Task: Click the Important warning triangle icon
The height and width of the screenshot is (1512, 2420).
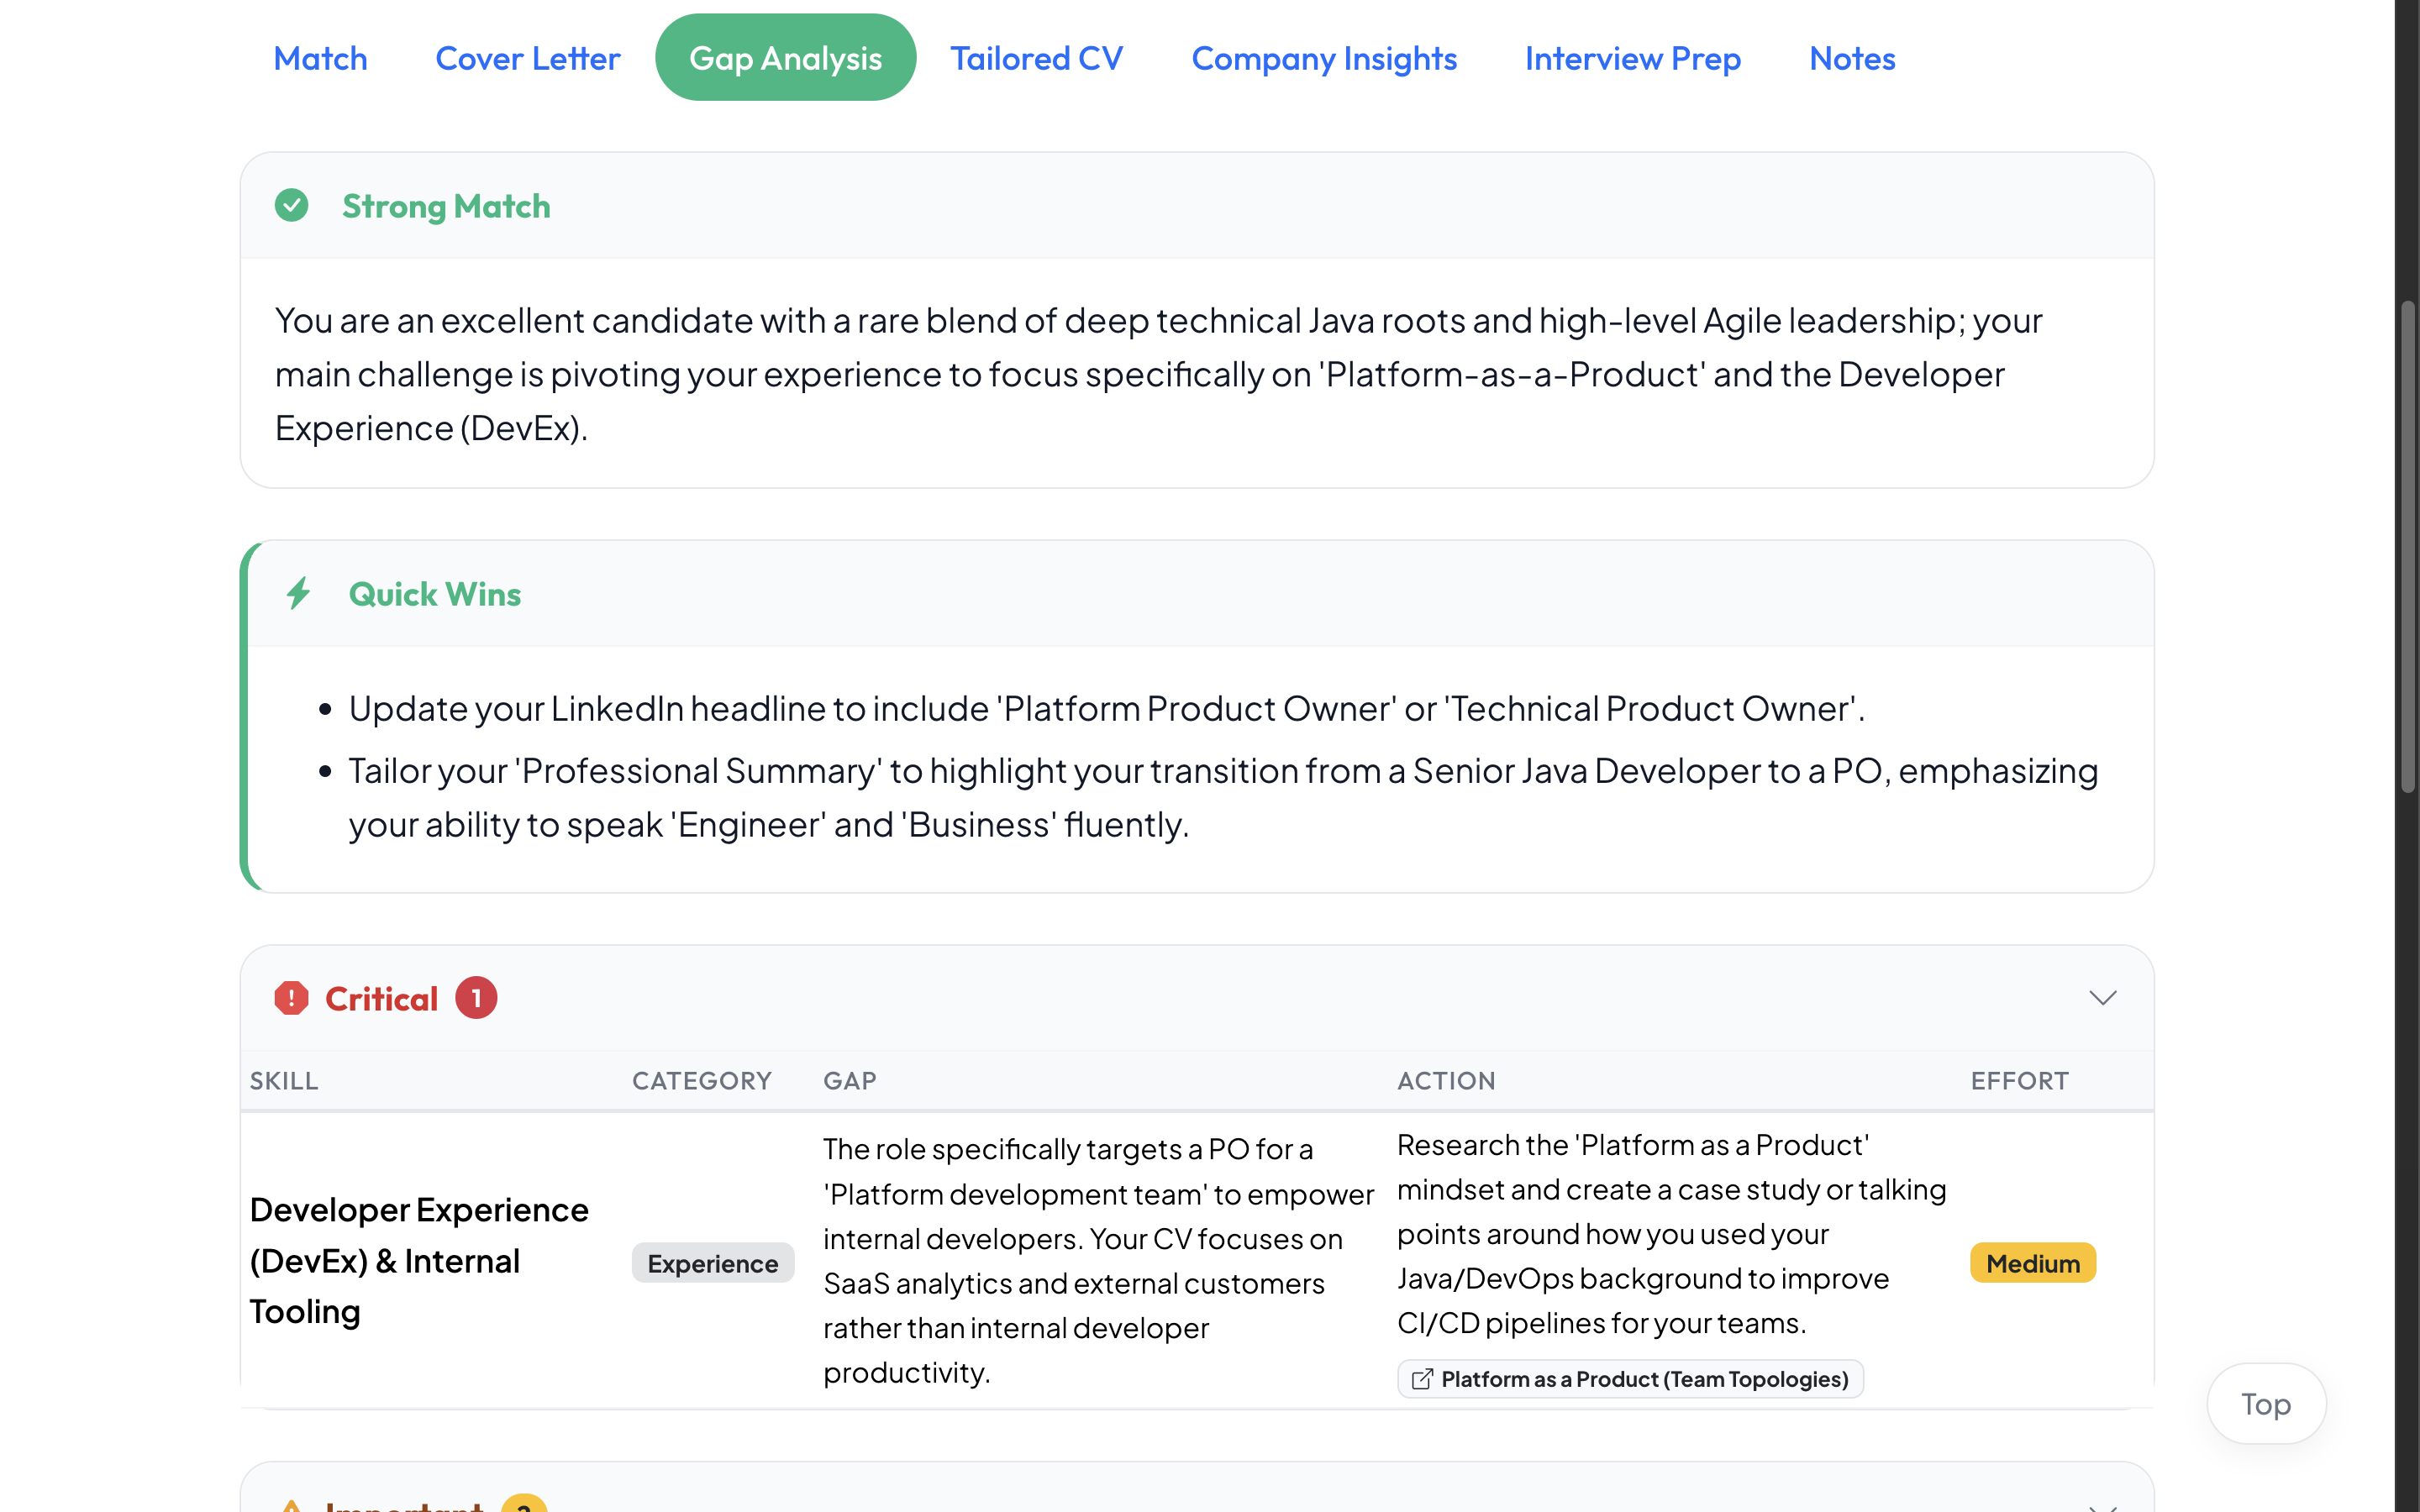Action: coord(291,1505)
